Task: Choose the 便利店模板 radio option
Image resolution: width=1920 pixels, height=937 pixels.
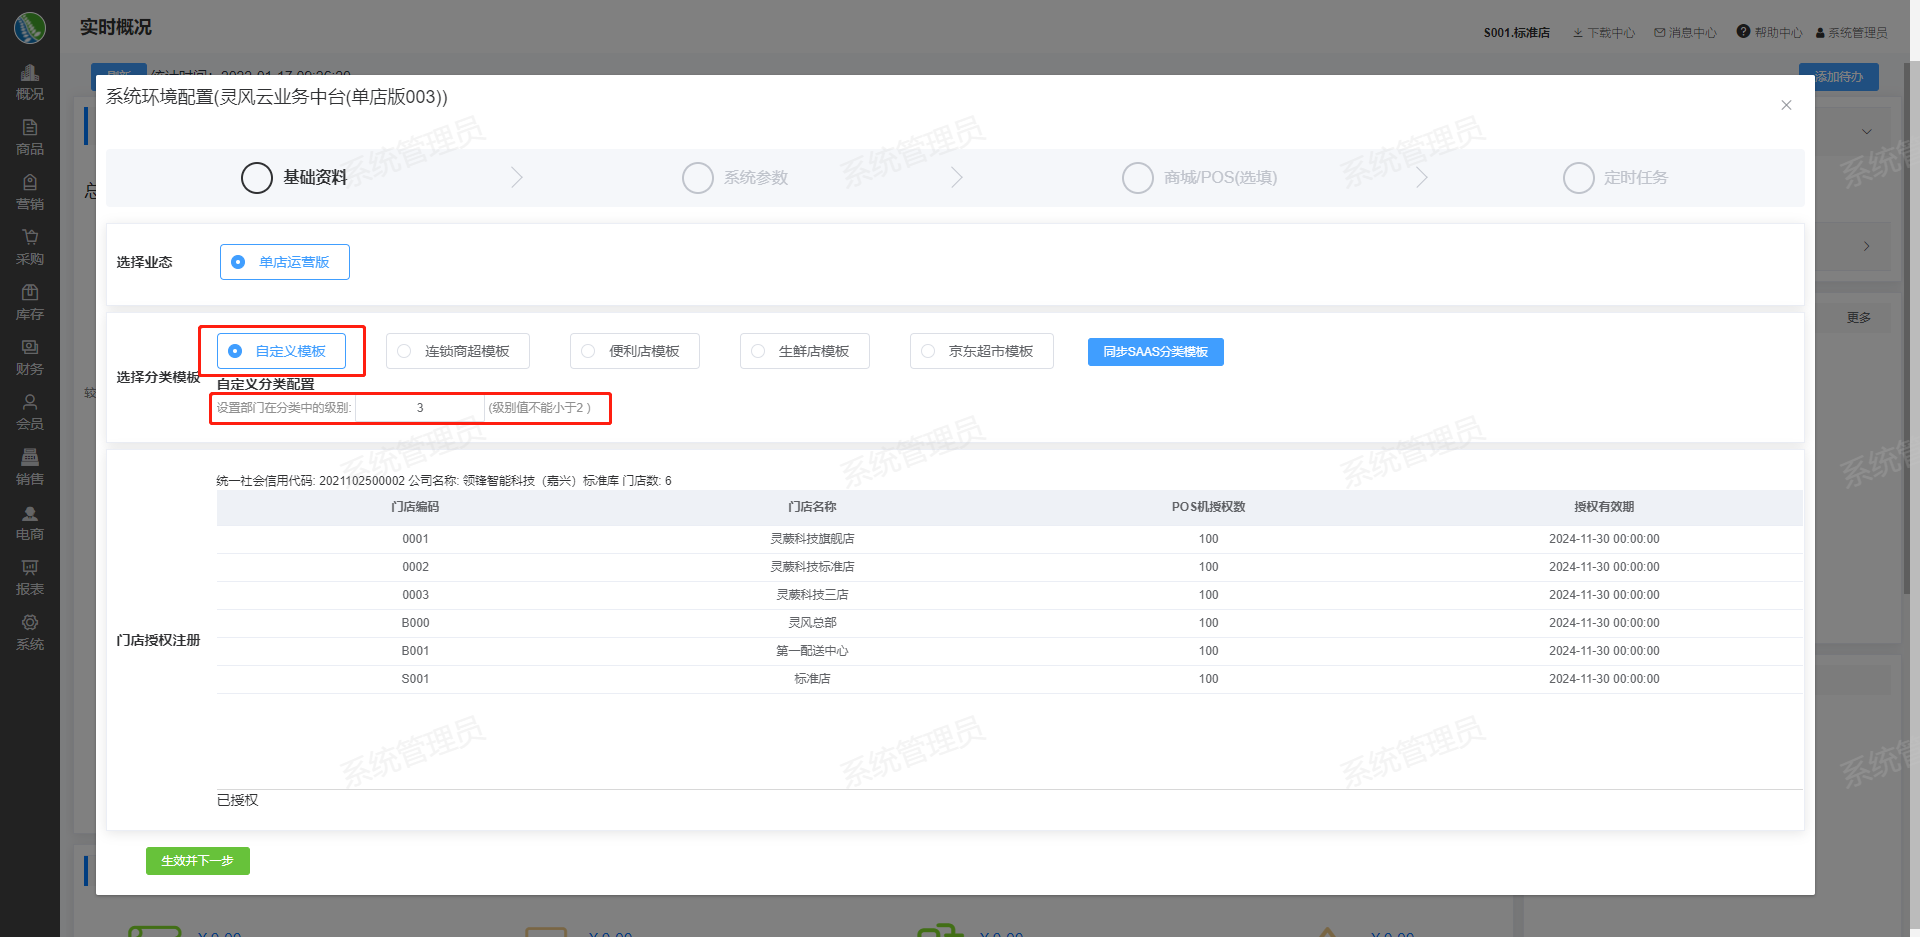Action: [x=589, y=351]
